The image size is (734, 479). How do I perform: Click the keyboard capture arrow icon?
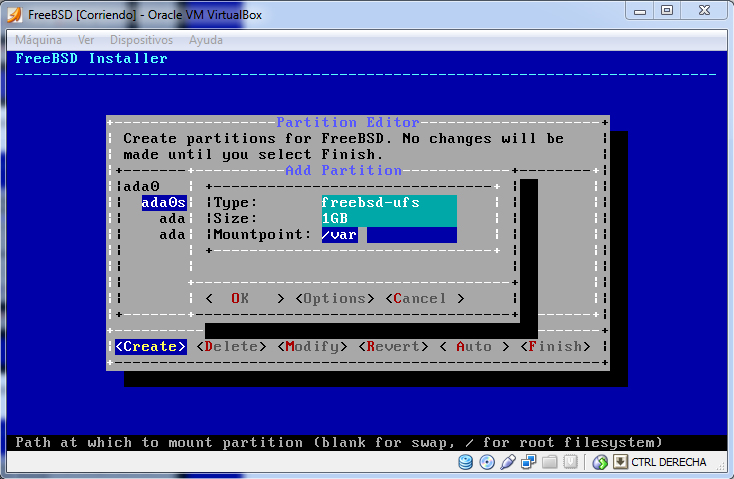pos(620,462)
